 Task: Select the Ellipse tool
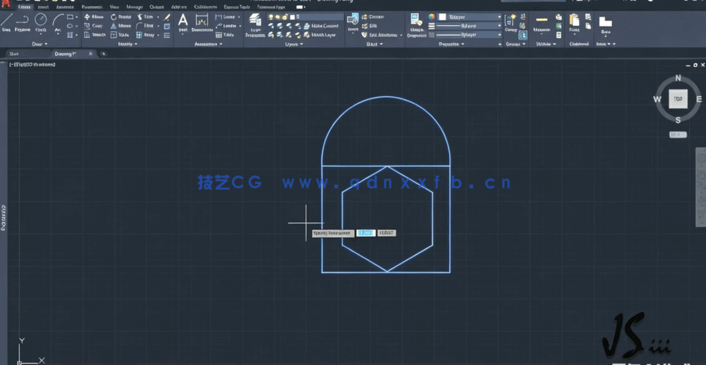[x=70, y=26]
